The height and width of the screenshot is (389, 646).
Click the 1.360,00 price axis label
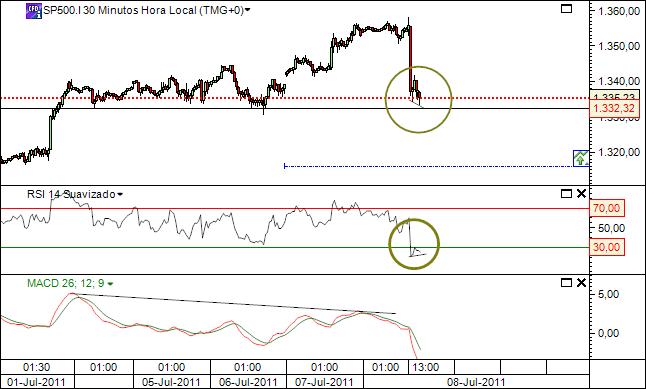point(618,11)
